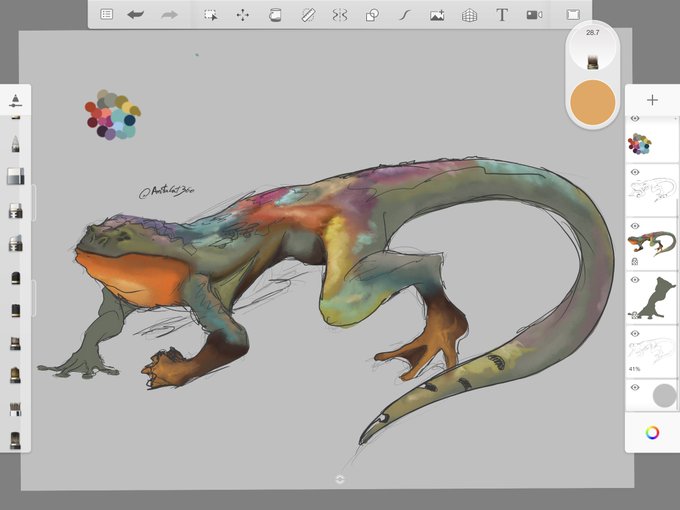This screenshot has width=680, height=510.
Task: Add a new layer with plus button
Action: click(x=652, y=100)
